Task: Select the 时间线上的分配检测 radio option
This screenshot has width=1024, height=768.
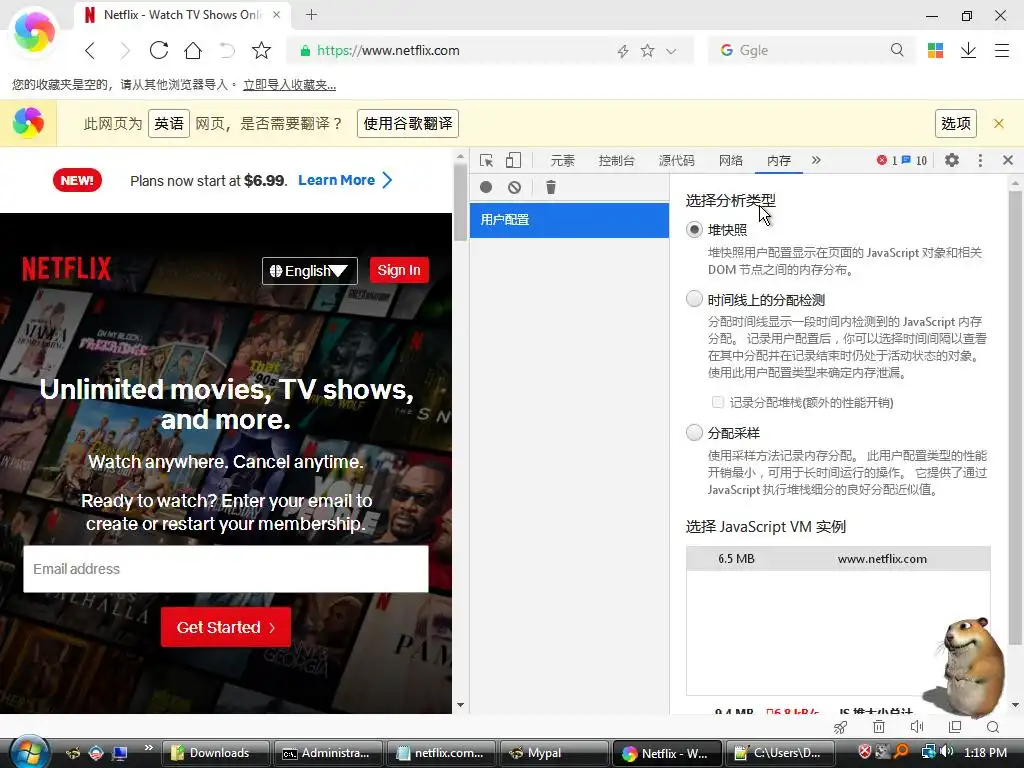Action: 694,299
